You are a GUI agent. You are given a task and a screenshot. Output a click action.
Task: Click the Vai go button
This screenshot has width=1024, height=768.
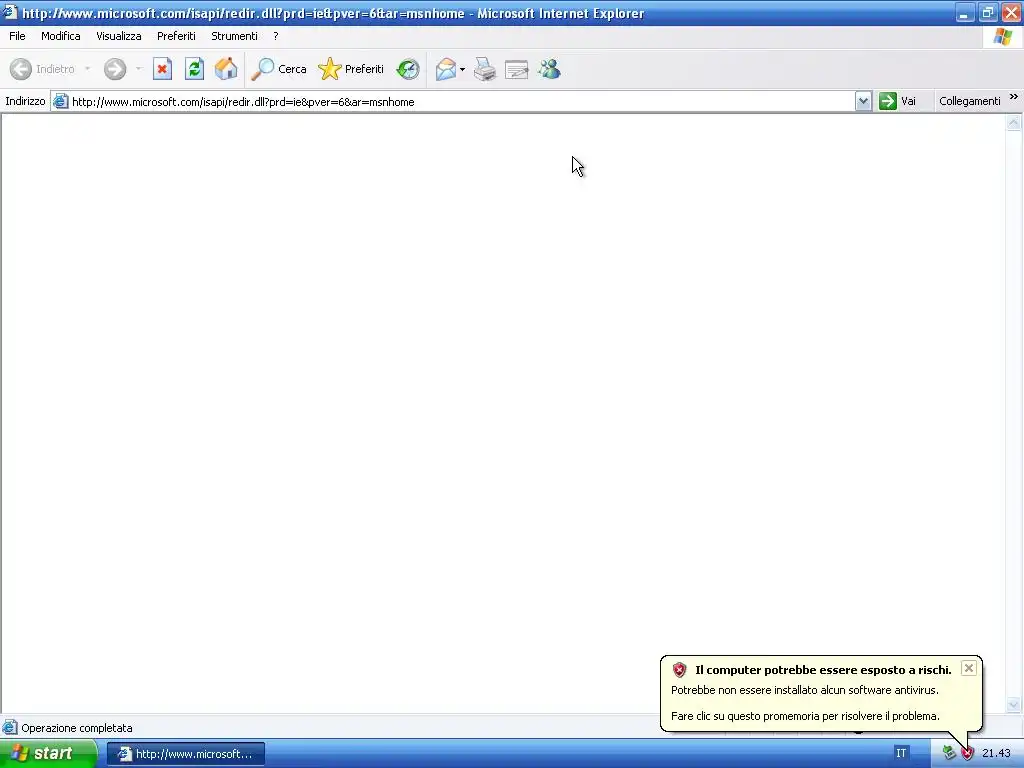coord(898,101)
